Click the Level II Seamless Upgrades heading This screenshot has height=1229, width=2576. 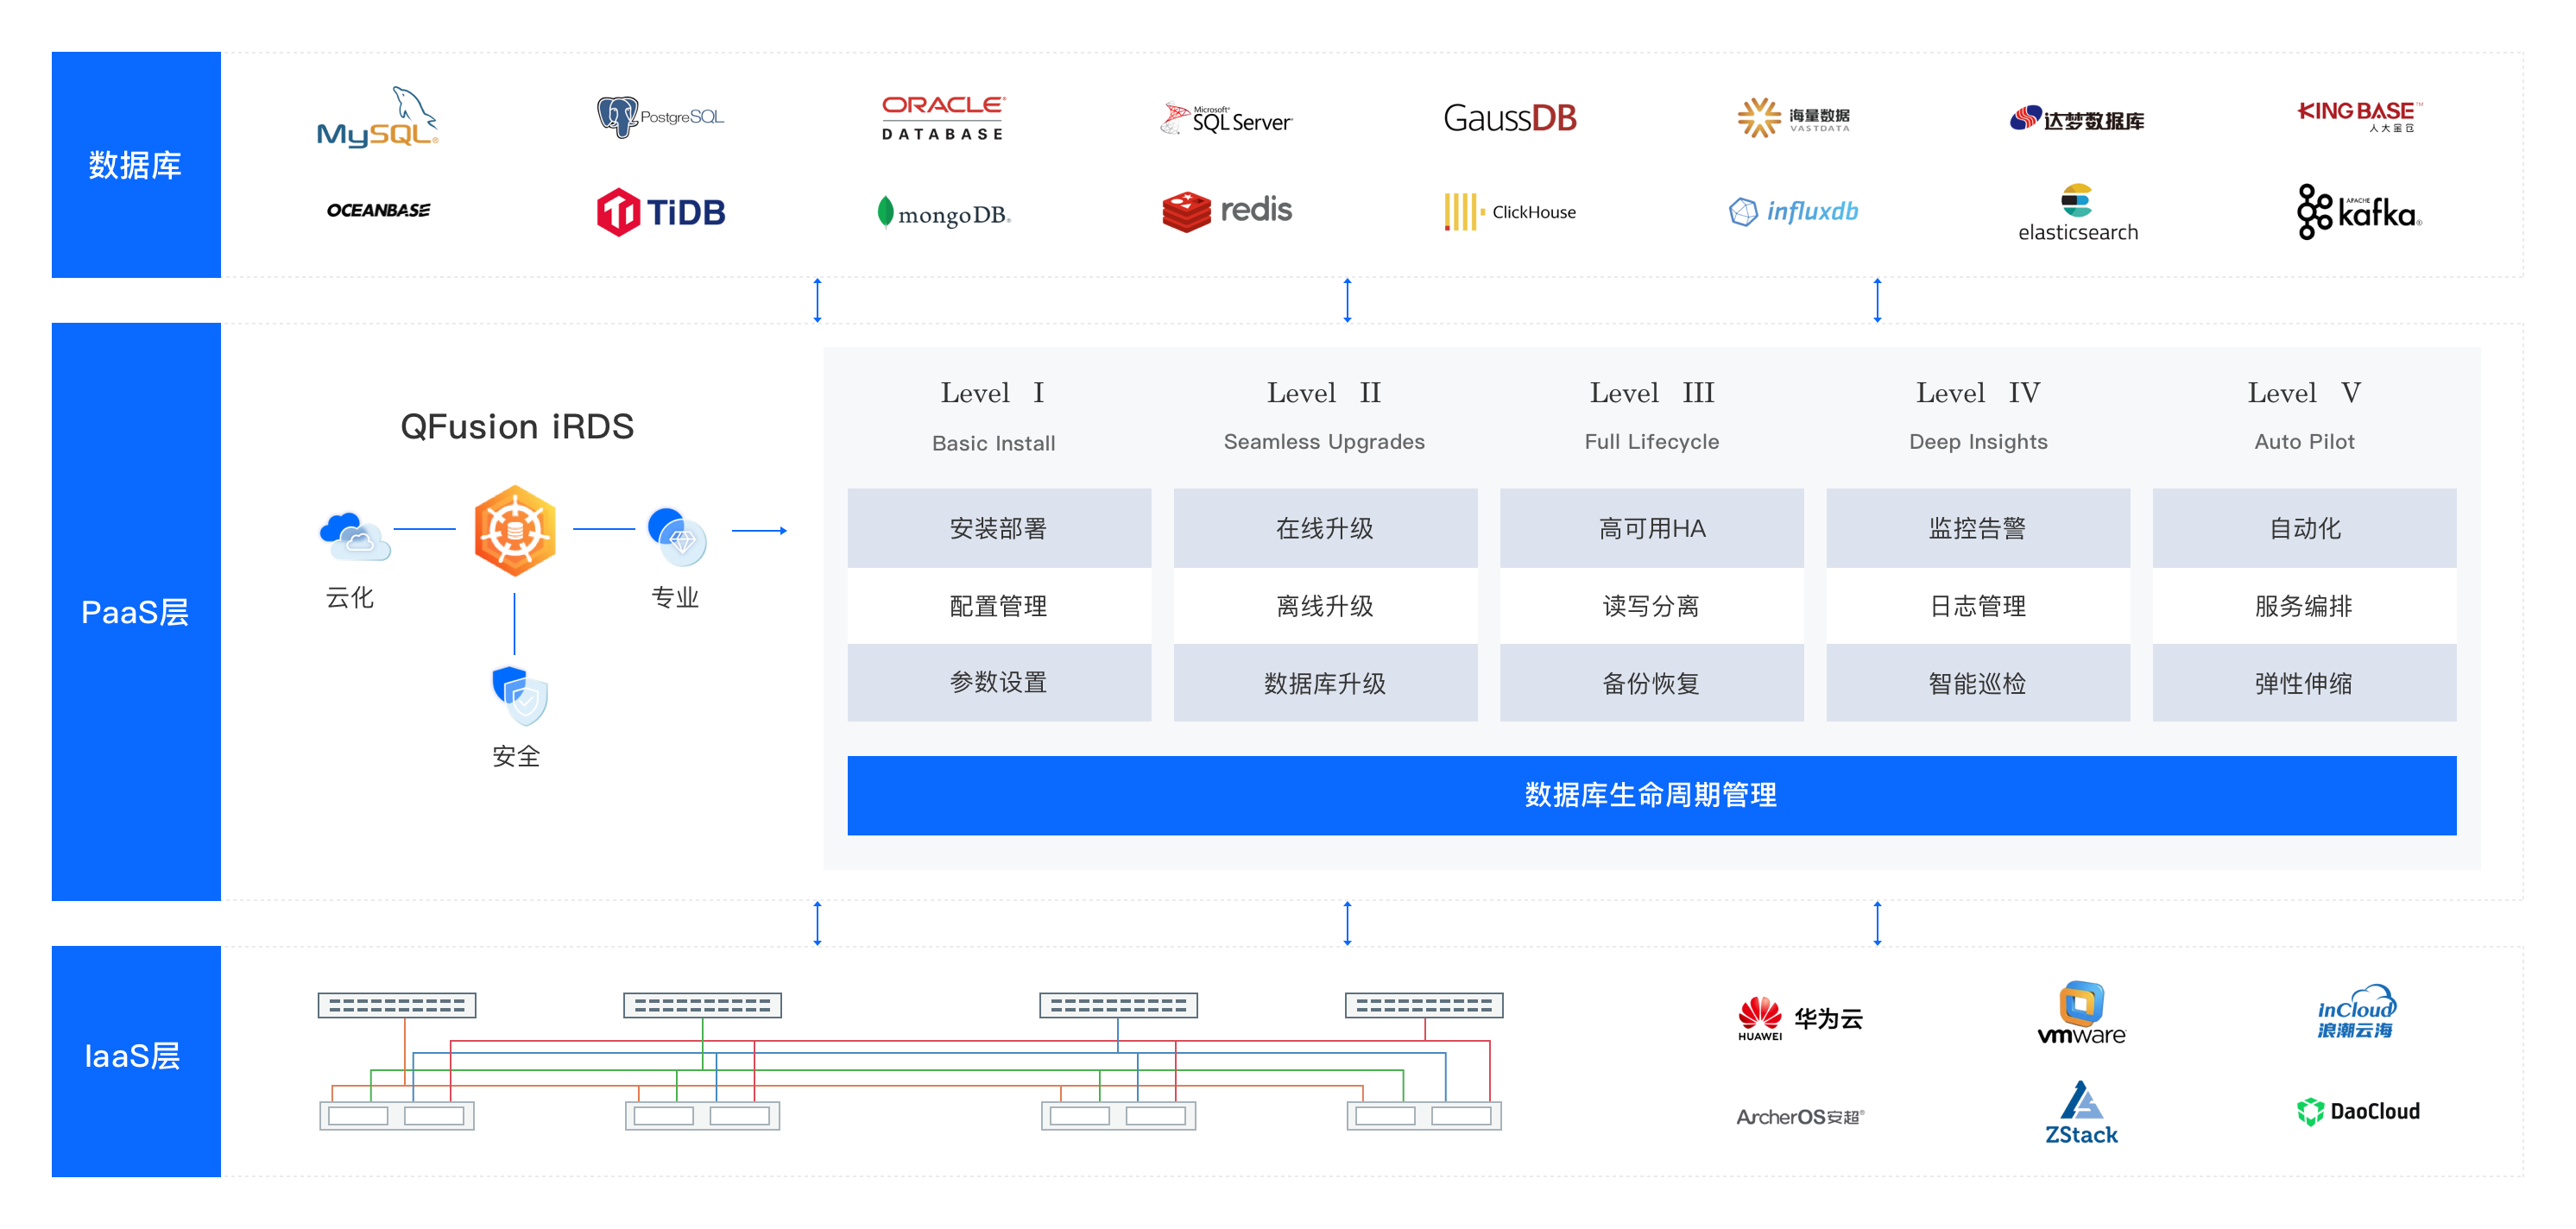[x=1324, y=415]
